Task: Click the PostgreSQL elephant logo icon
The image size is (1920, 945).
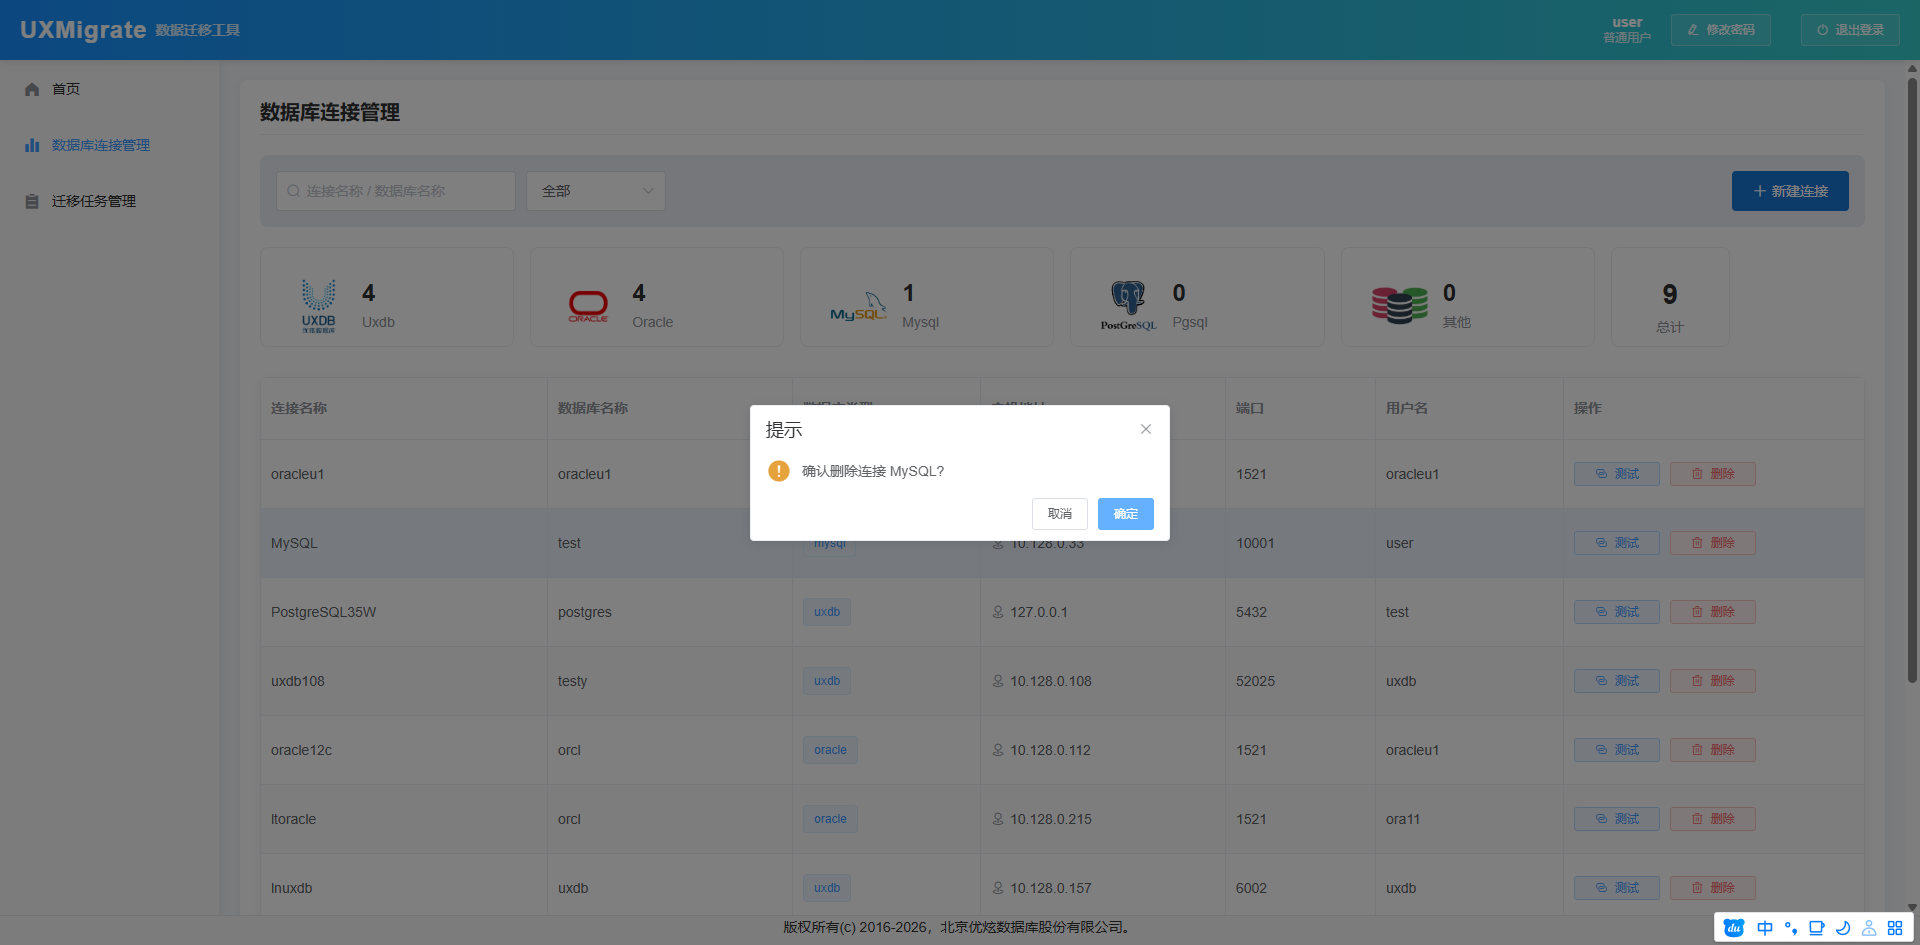Action: 1128,305
